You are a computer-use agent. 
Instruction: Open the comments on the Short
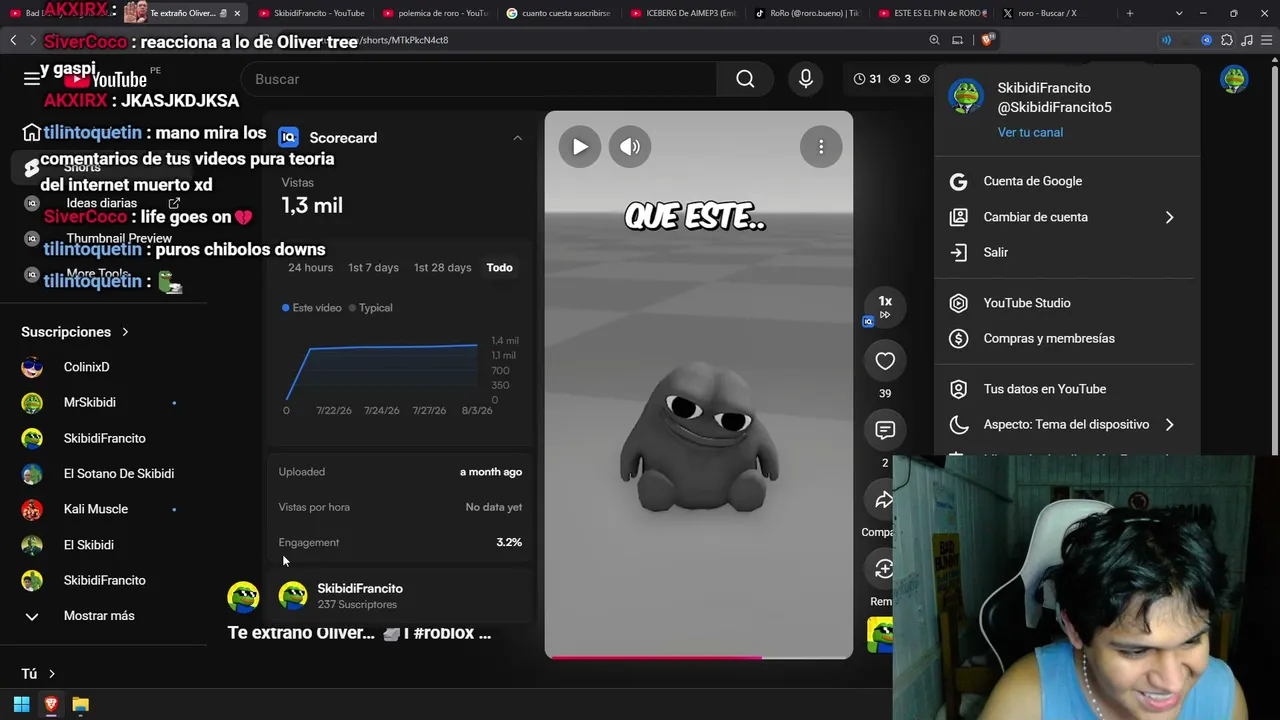885,430
